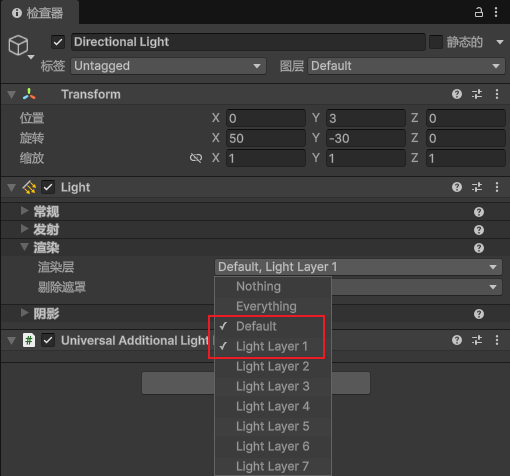Expand the 常规 section
The height and width of the screenshot is (476, 510).
tap(24, 211)
